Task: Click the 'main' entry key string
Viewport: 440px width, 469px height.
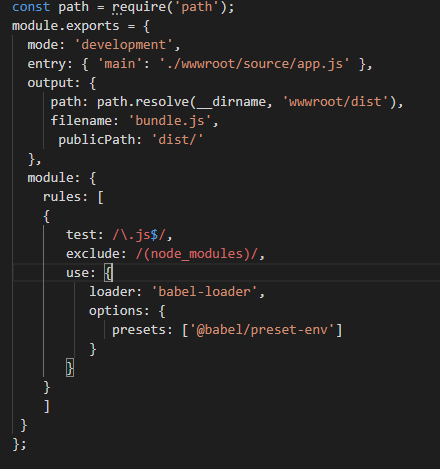Action: point(120,64)
